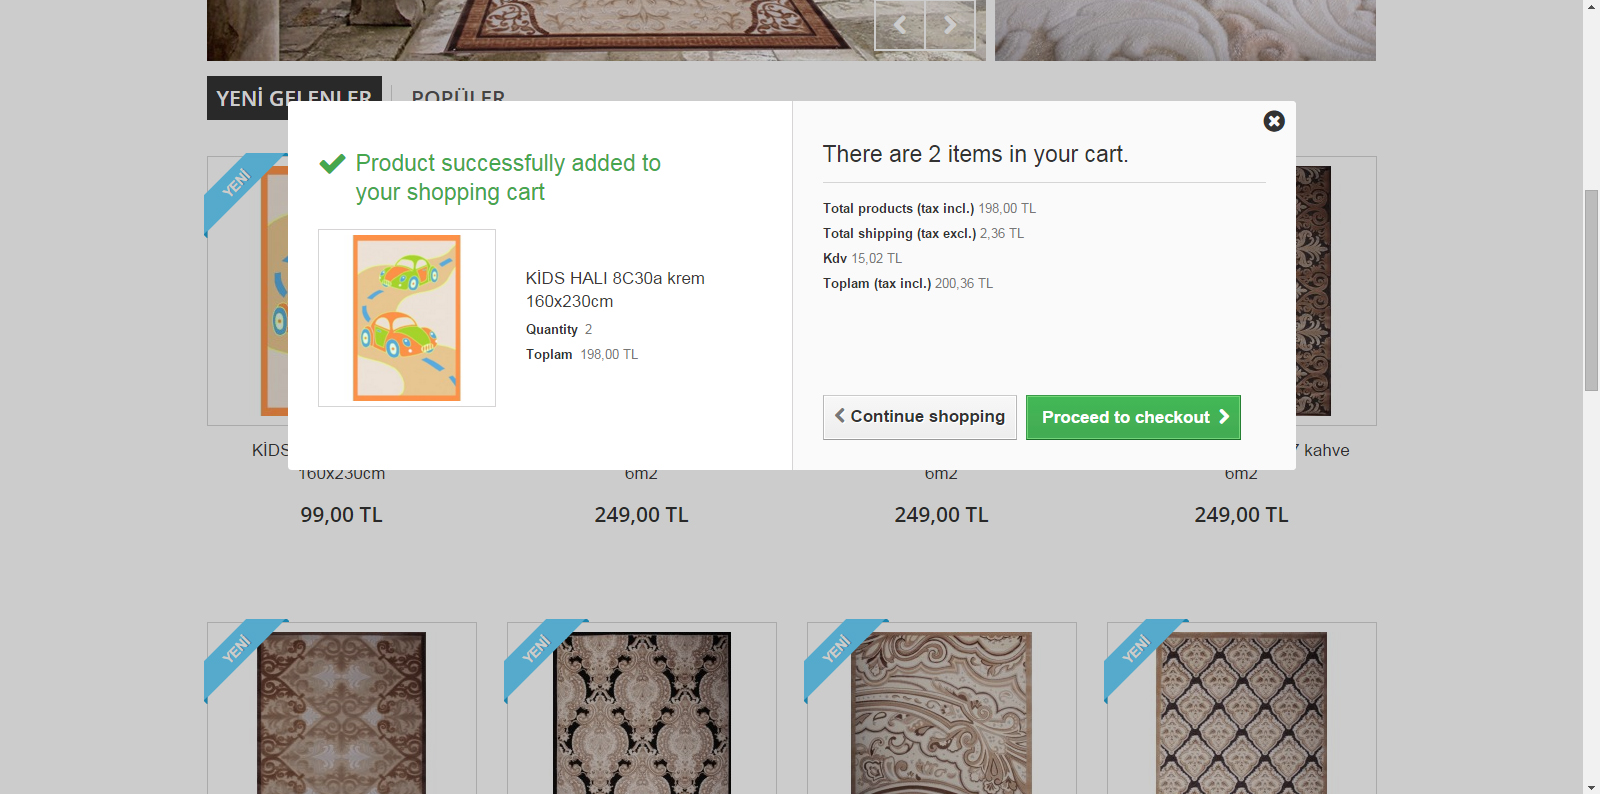Open beige swirl pattern carpet product

[942, 712]
